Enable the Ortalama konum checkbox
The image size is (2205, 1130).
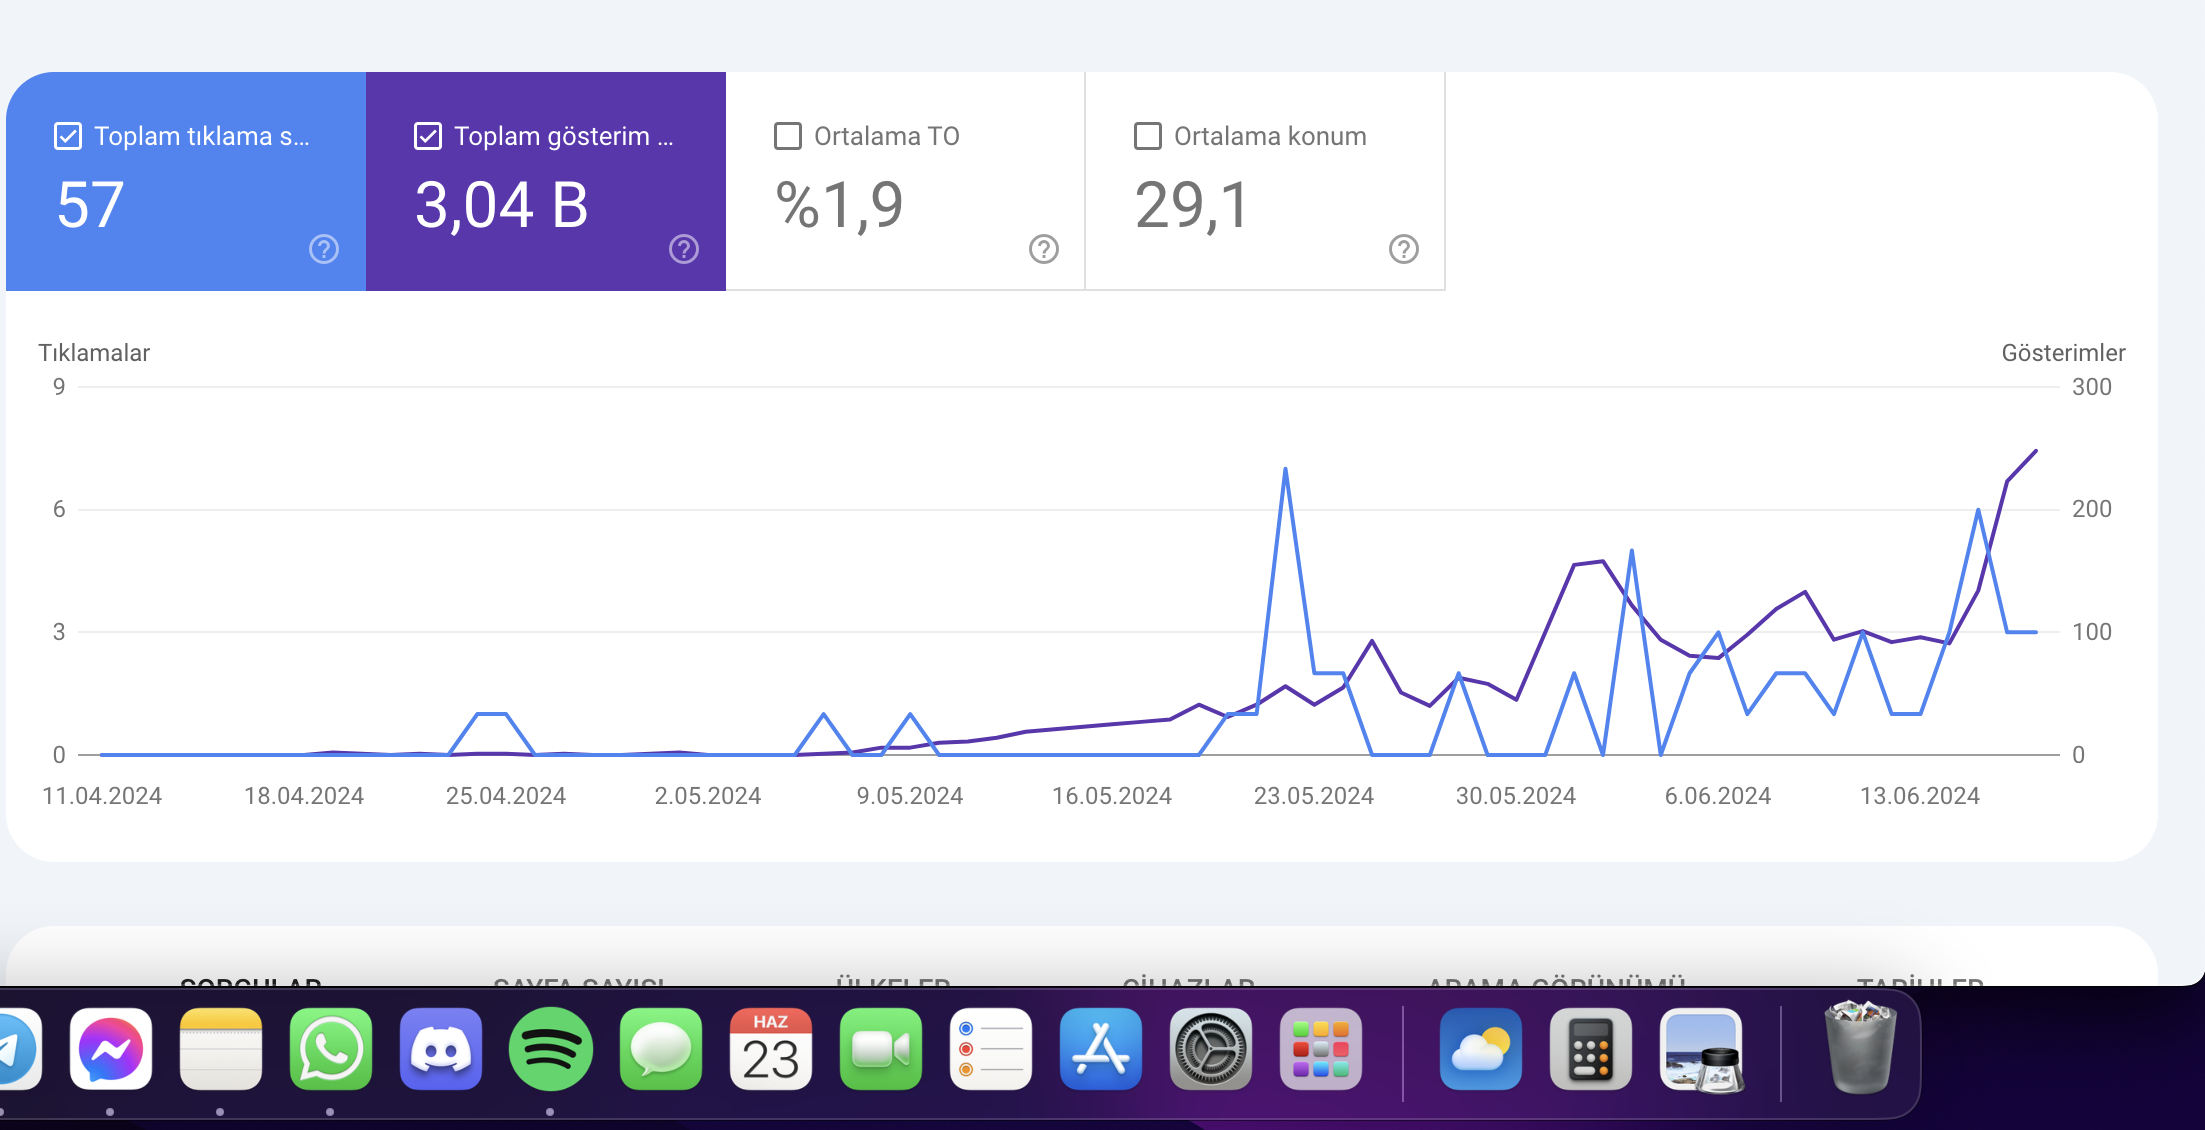(x=1148, y=136)
